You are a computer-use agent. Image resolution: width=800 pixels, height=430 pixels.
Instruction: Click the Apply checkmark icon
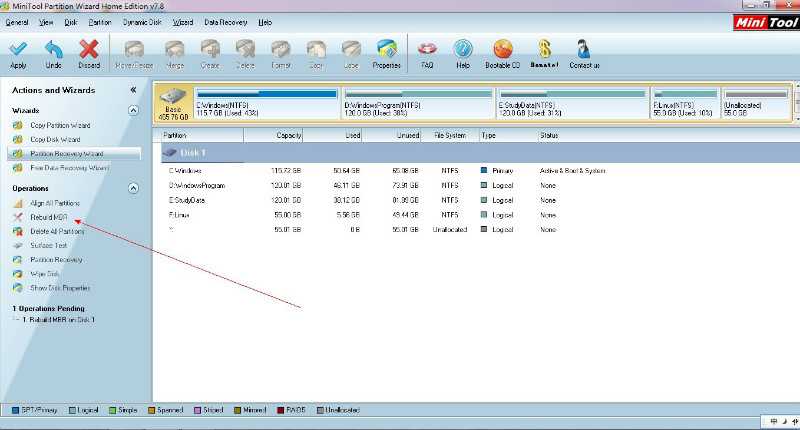coord(18,49)
